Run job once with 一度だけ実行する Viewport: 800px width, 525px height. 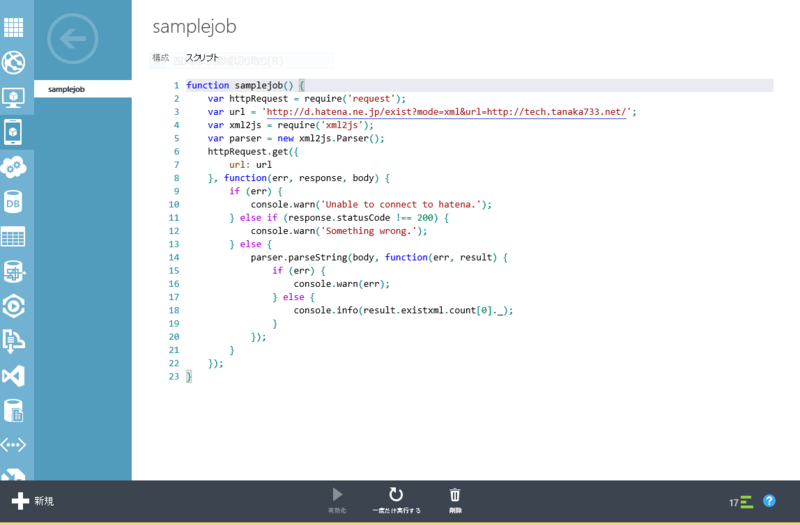(396, 500)
